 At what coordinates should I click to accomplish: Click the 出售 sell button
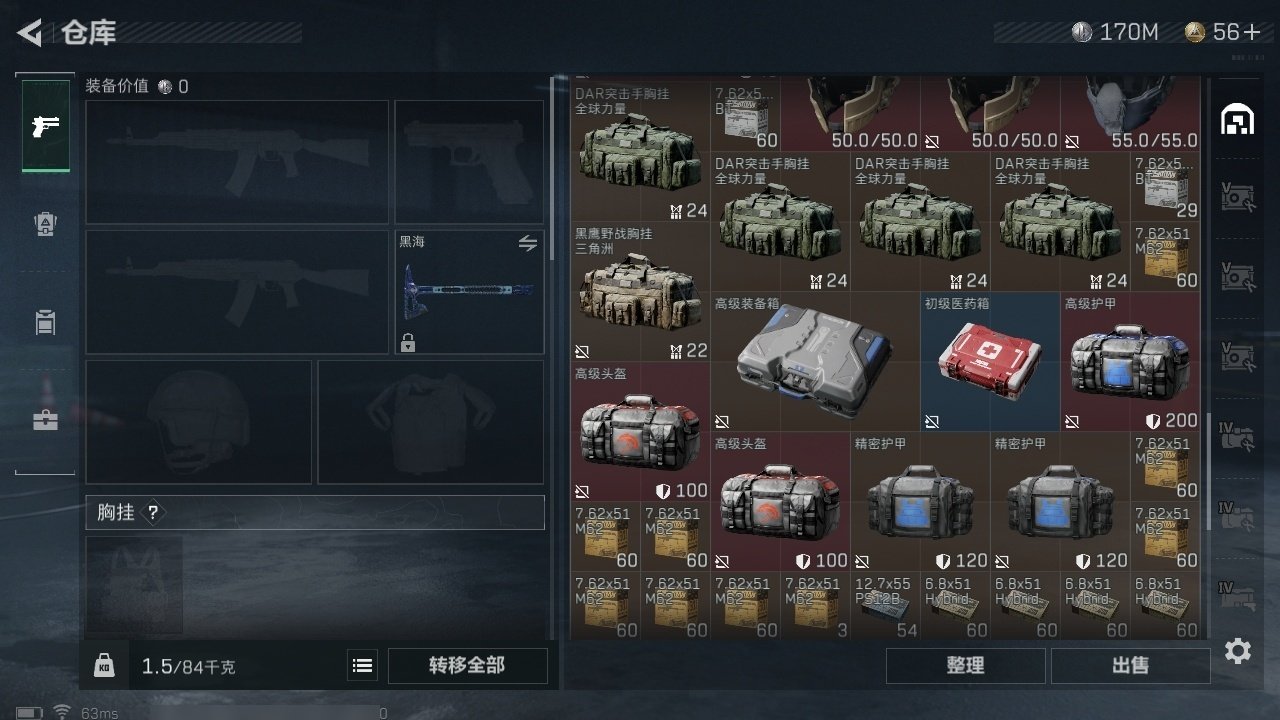pos(1130,665)
